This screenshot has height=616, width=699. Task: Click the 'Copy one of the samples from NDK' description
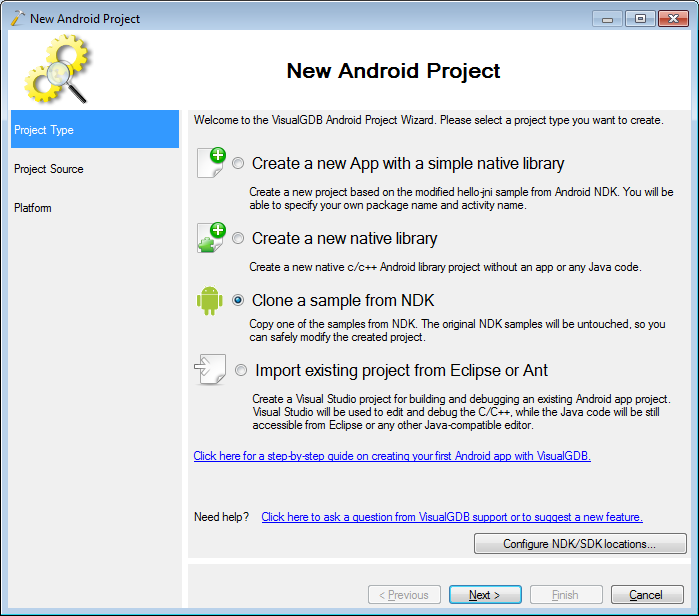tap(457, 330)
